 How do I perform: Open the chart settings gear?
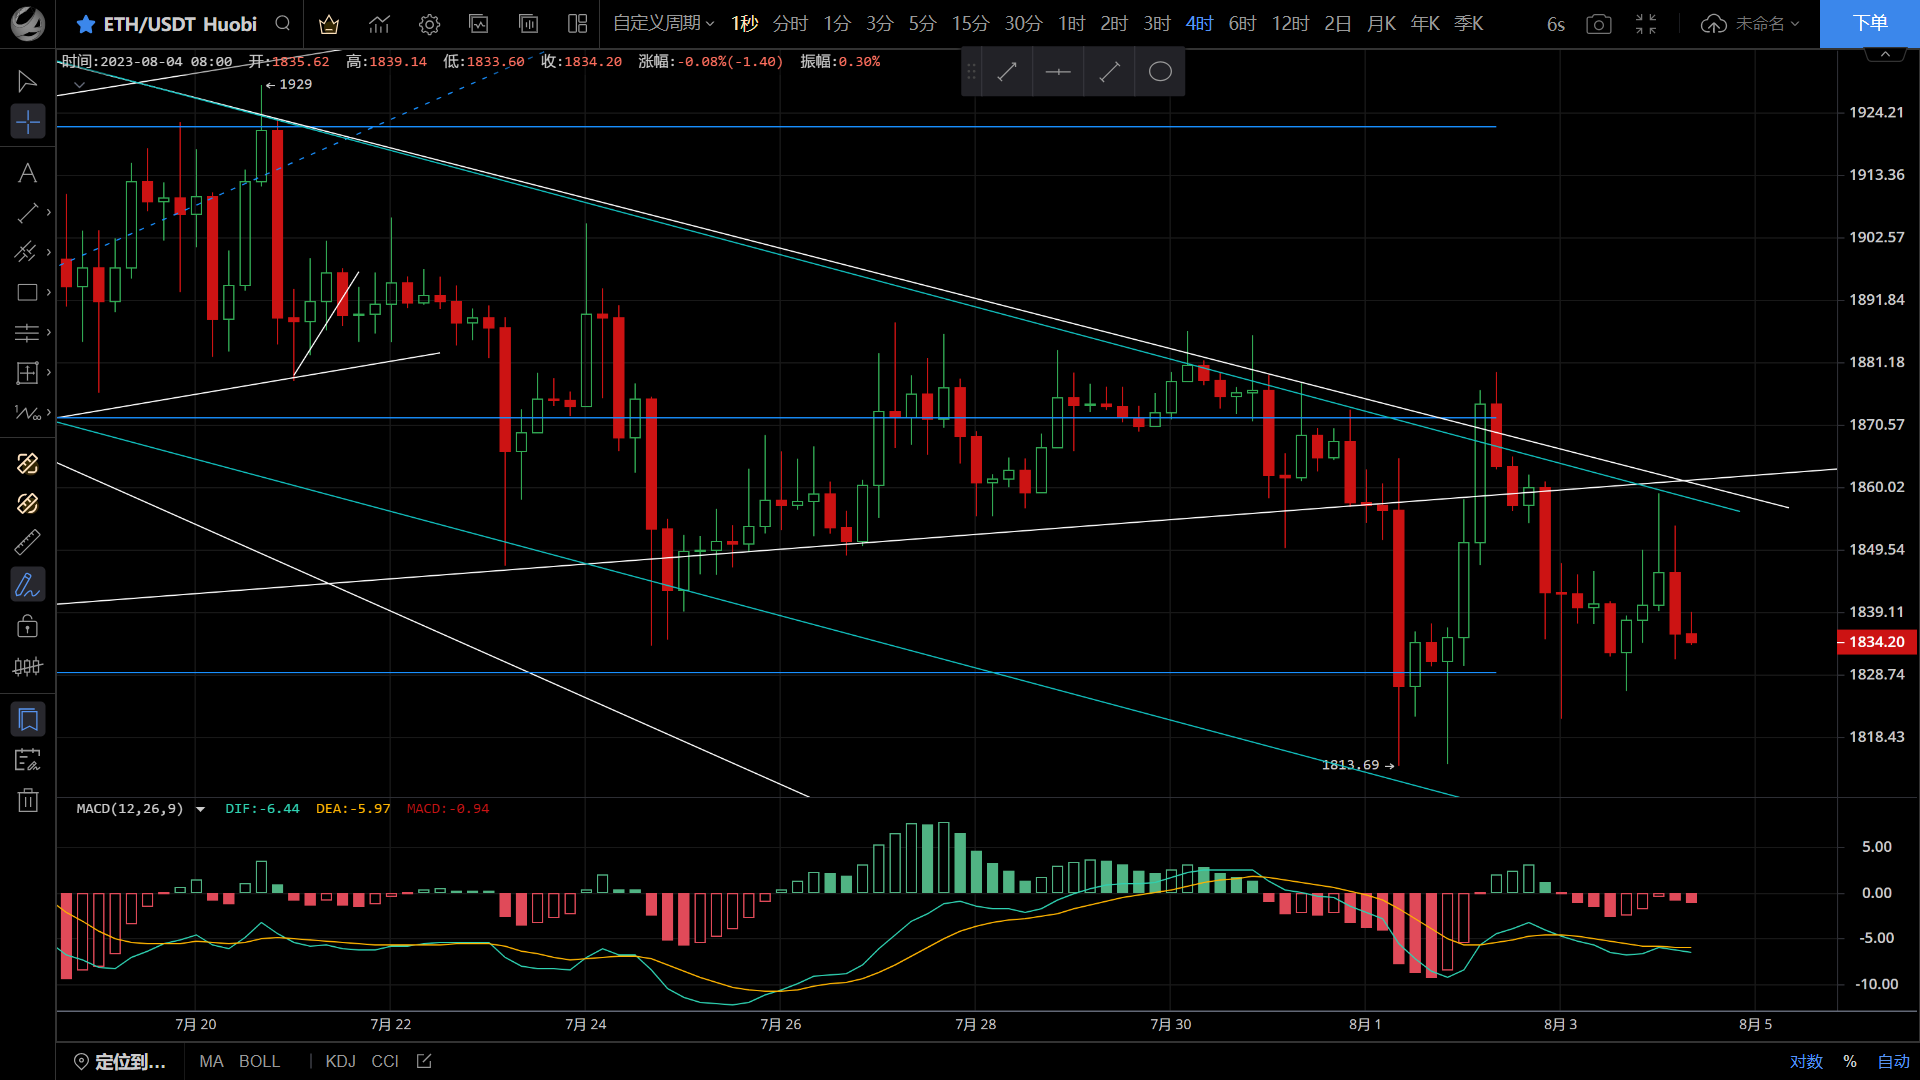(429, 24)
